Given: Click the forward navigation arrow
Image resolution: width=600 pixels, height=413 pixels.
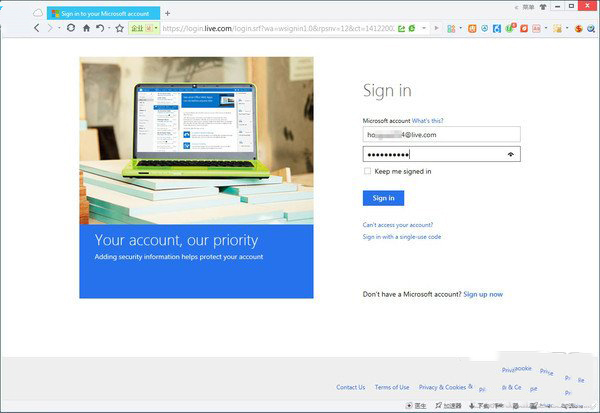Looking at the screenshot, I should click(x=50, y=28).
